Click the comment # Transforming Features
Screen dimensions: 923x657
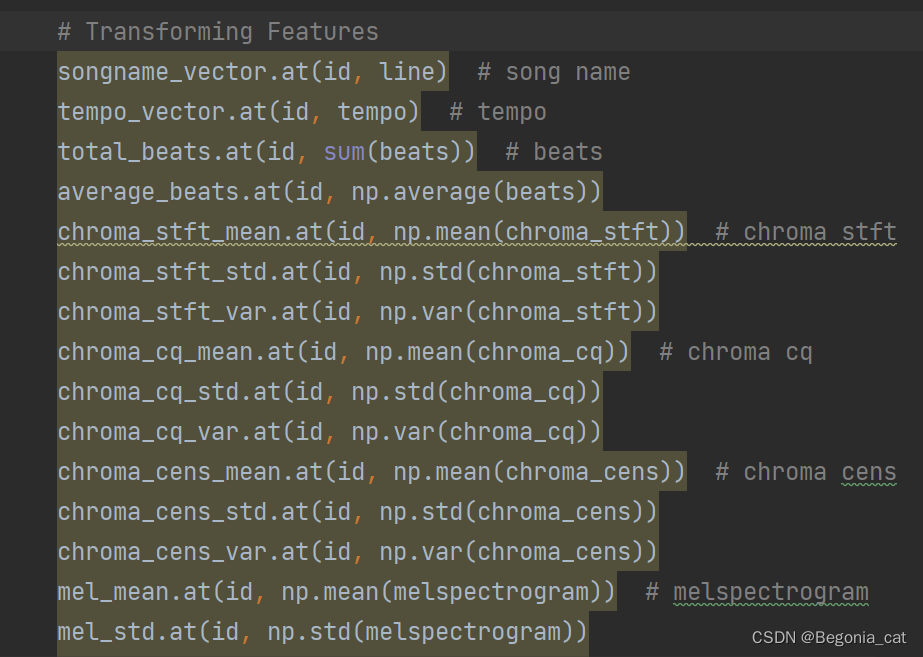[218, 31]
